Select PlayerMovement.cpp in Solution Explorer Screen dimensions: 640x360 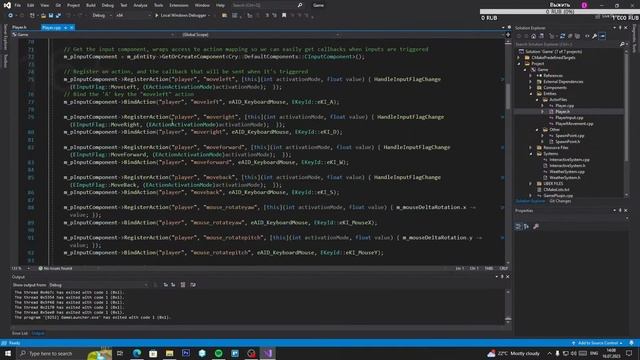pyautogui.click(x=574, y=124)
